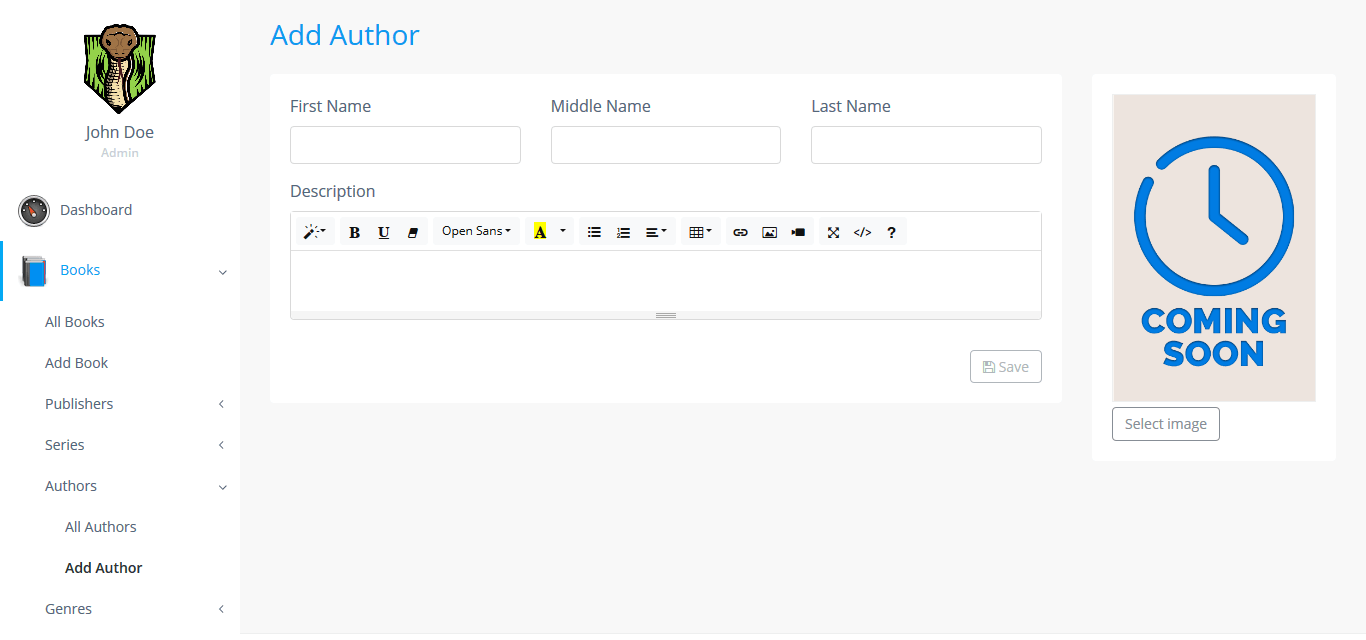Viewport: 1366px width, 640px height.
Task: Click the Save button
Action: [x=1005, y=367]
